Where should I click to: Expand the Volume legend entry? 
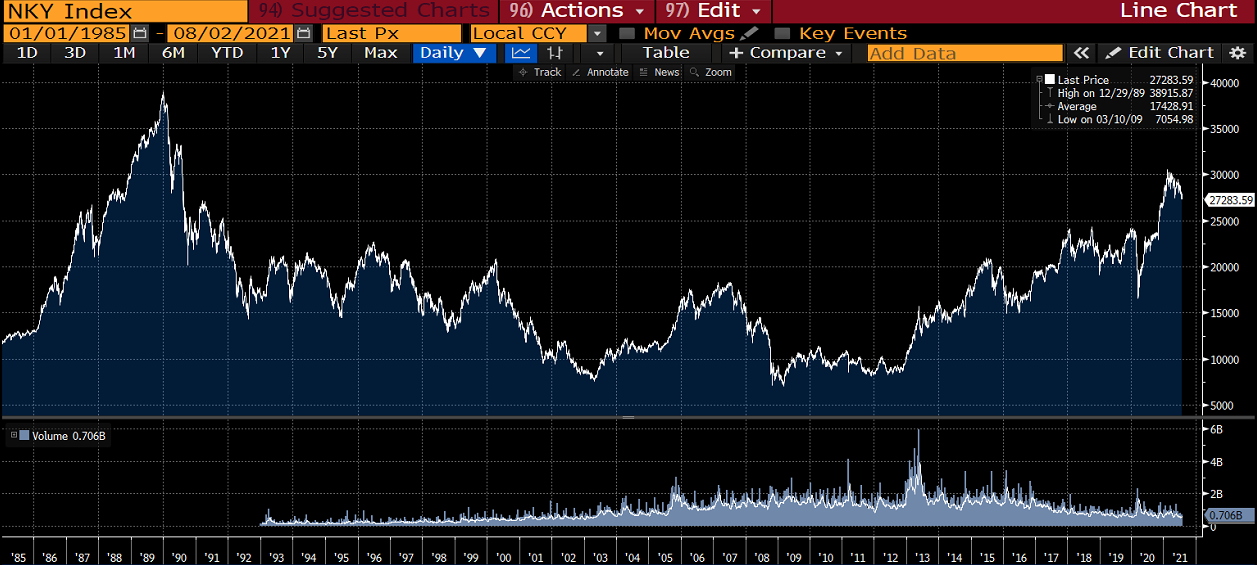pos(12,435)
